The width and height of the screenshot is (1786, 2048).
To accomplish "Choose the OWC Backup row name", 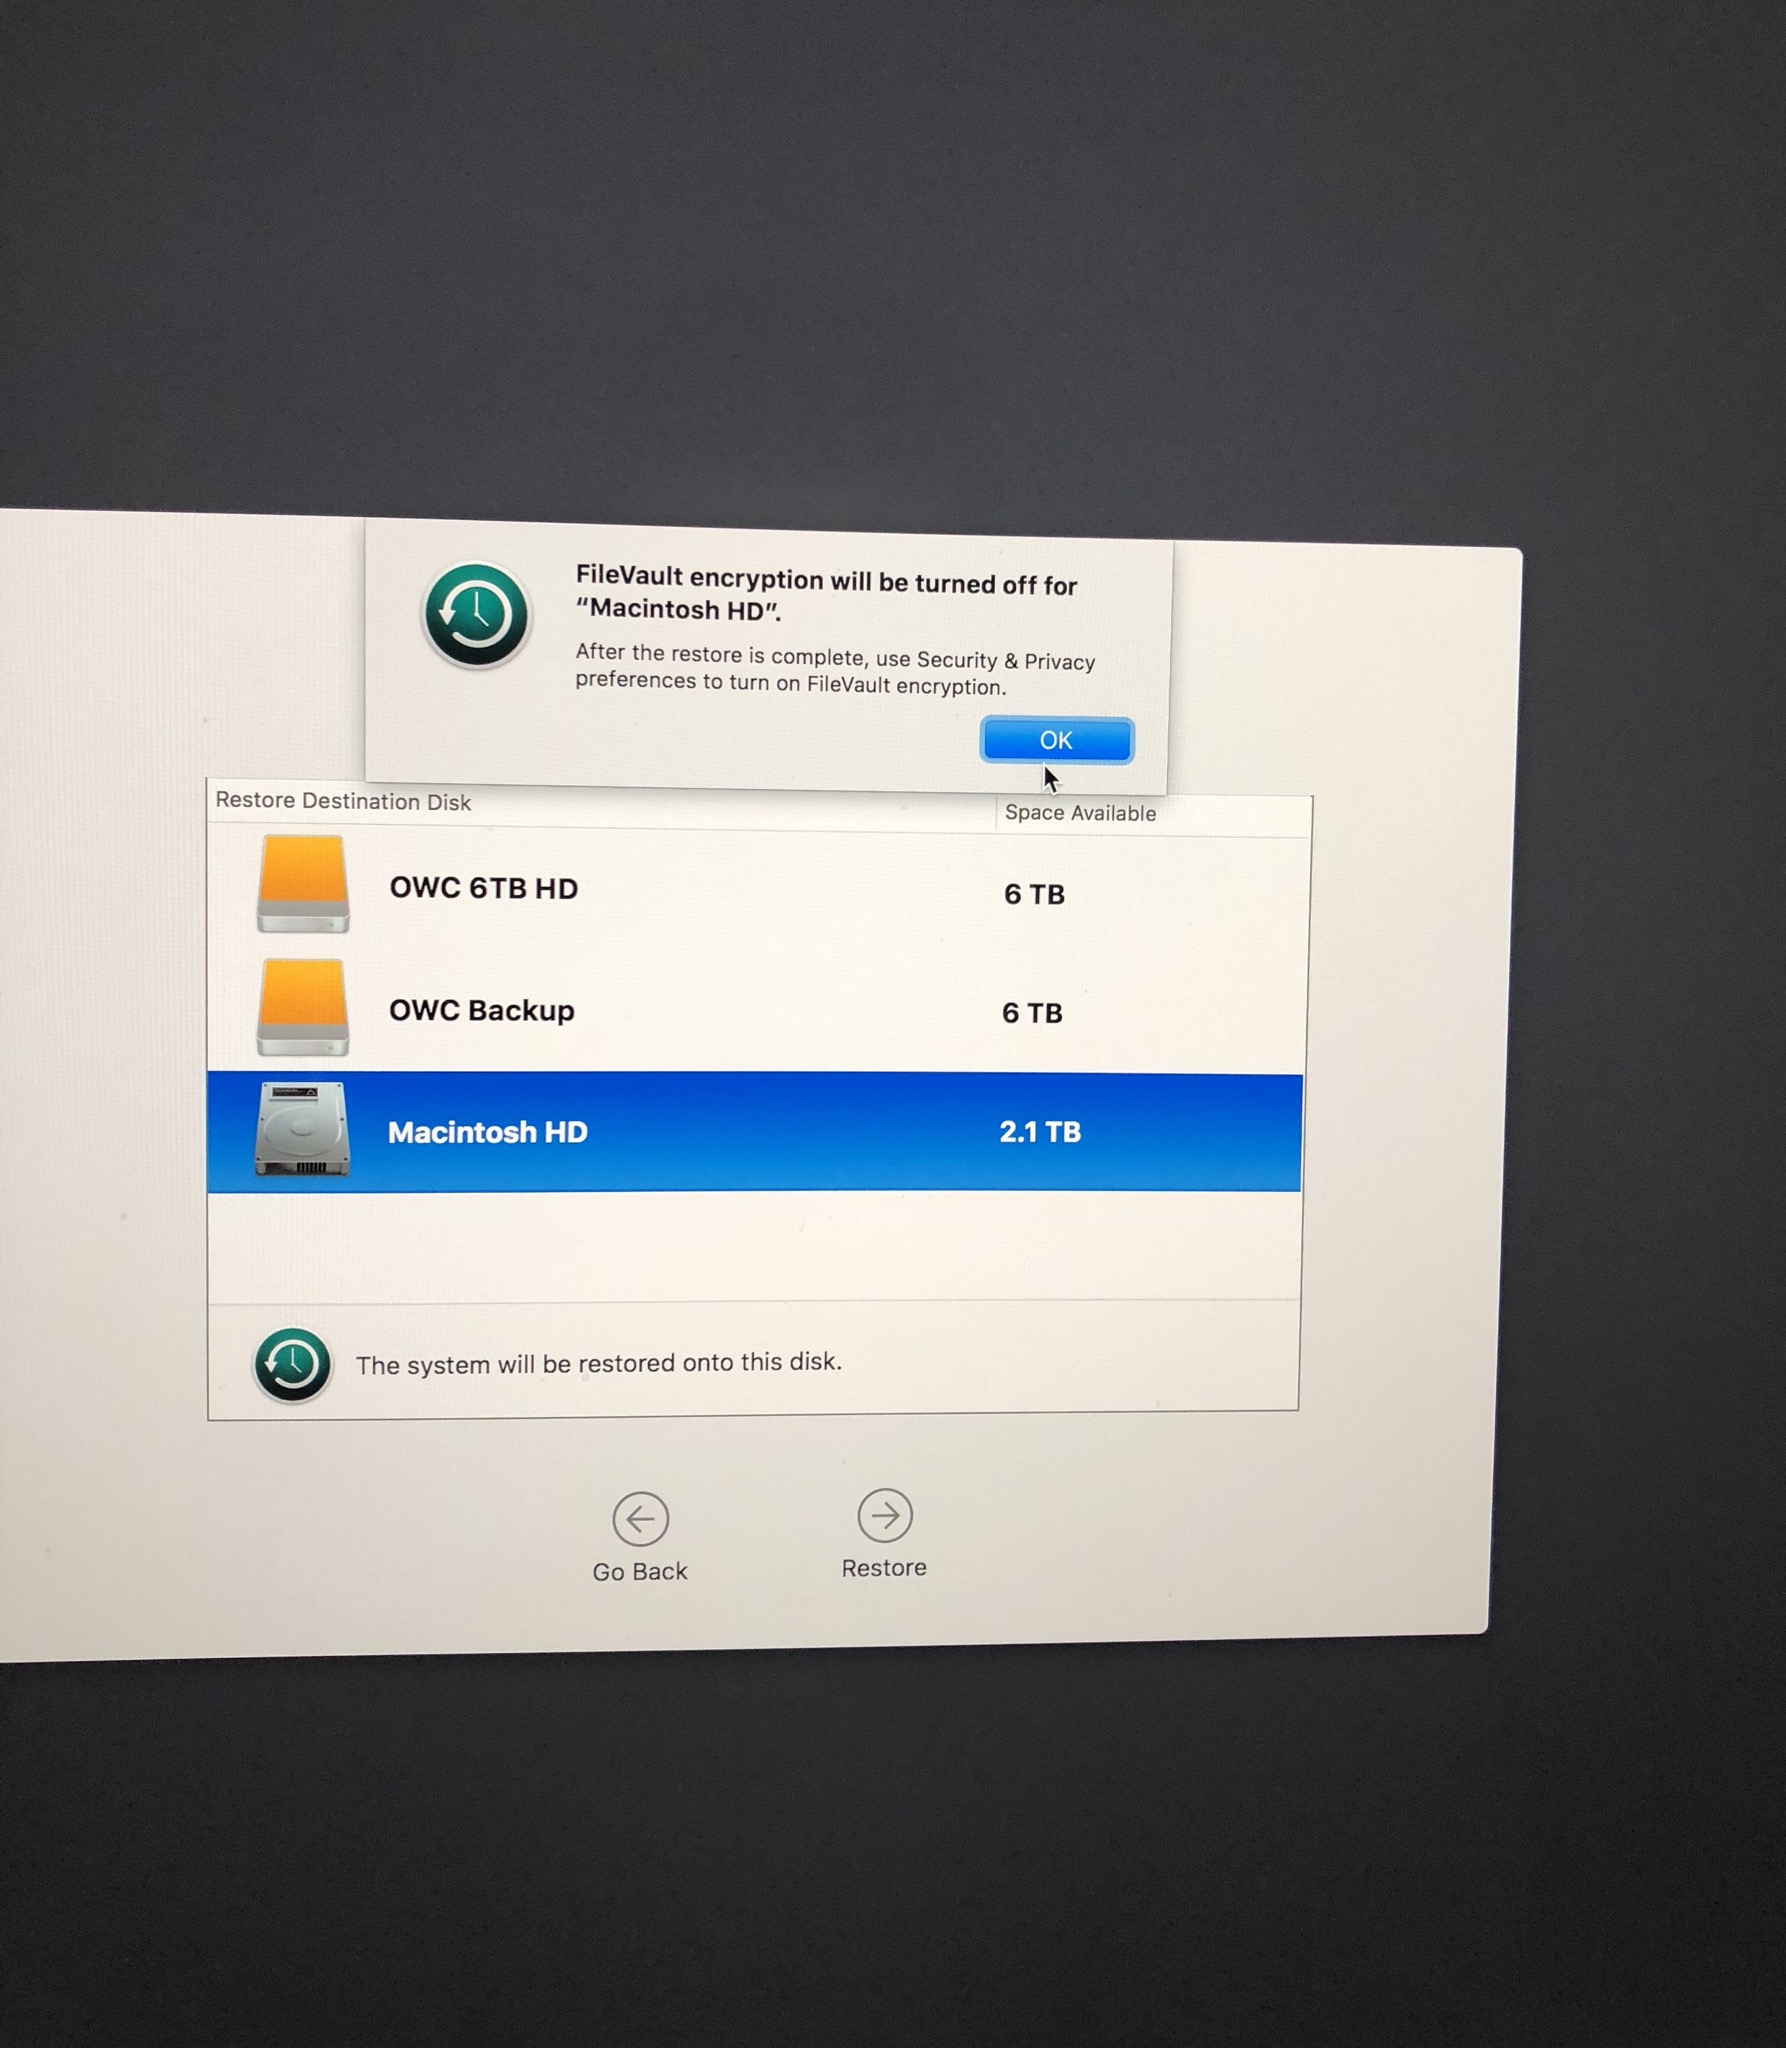I will (x=482, y=1010).
